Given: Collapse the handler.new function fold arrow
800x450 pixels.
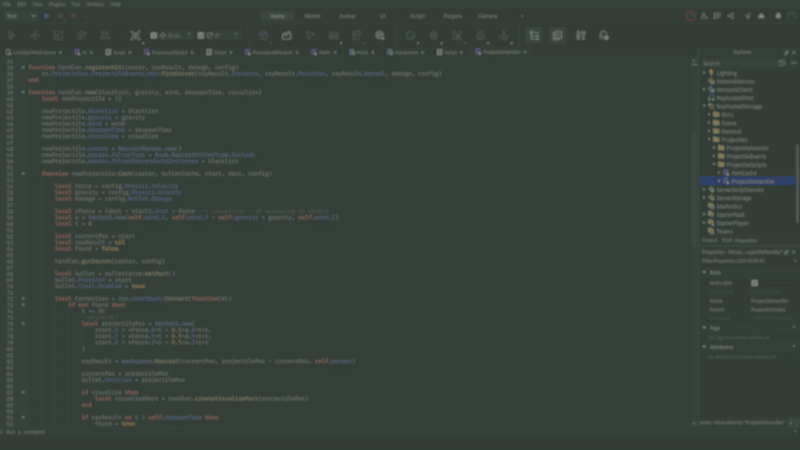Looking at the screenshot, I should 23,92.
